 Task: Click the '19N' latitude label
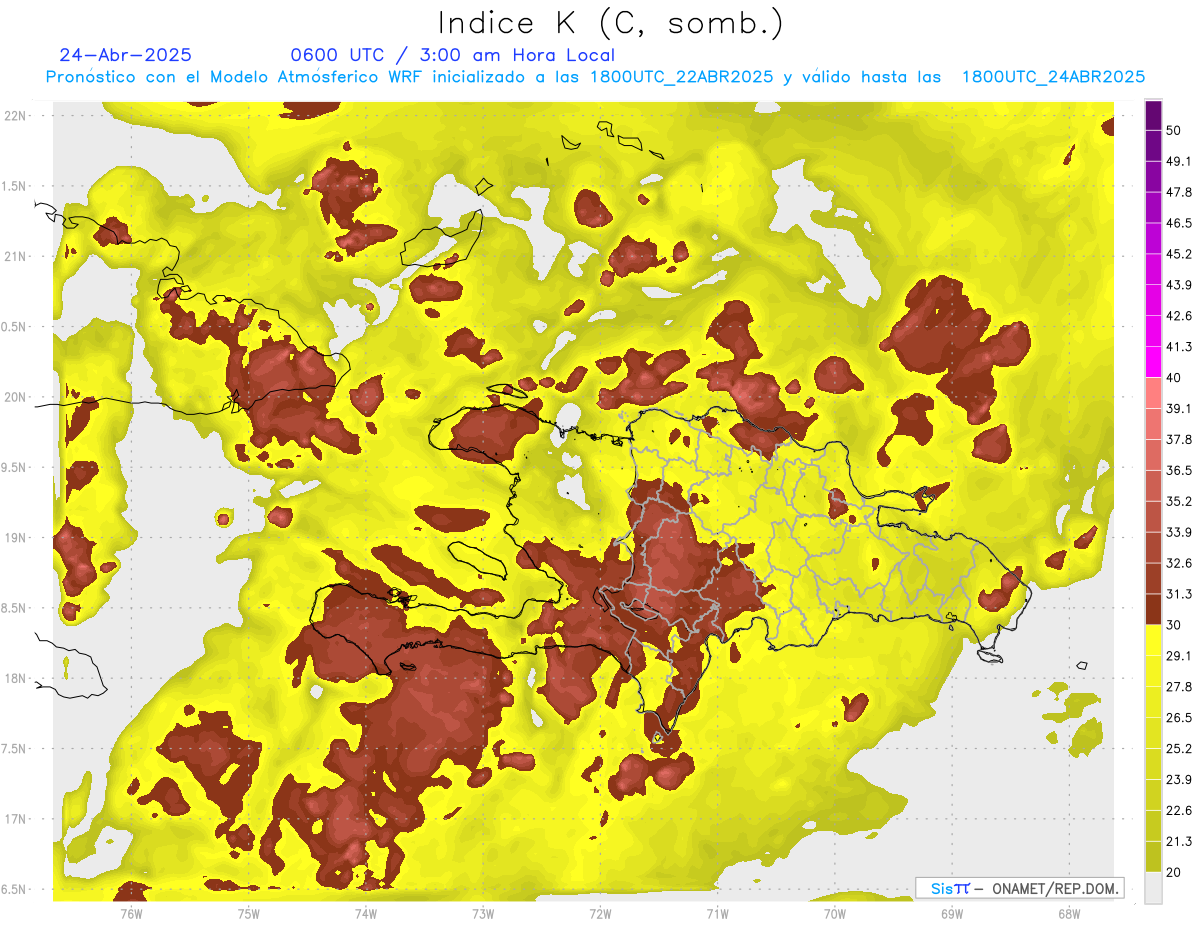pos(14,538)
